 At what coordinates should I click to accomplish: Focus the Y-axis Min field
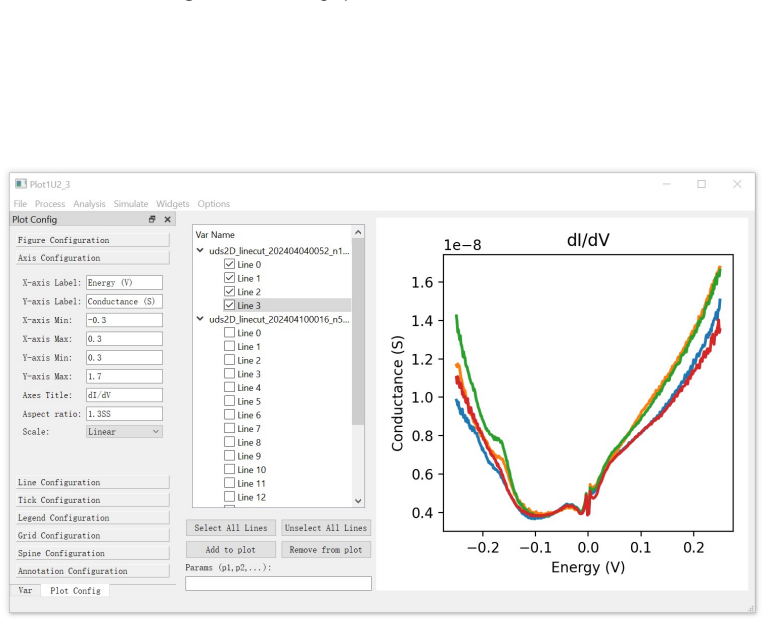124,358
